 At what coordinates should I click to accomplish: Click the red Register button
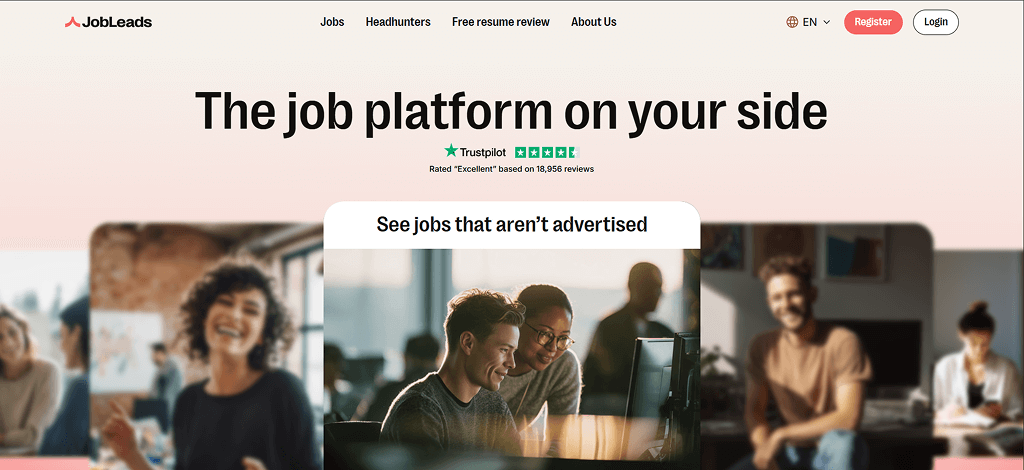[x=873, y=22]
